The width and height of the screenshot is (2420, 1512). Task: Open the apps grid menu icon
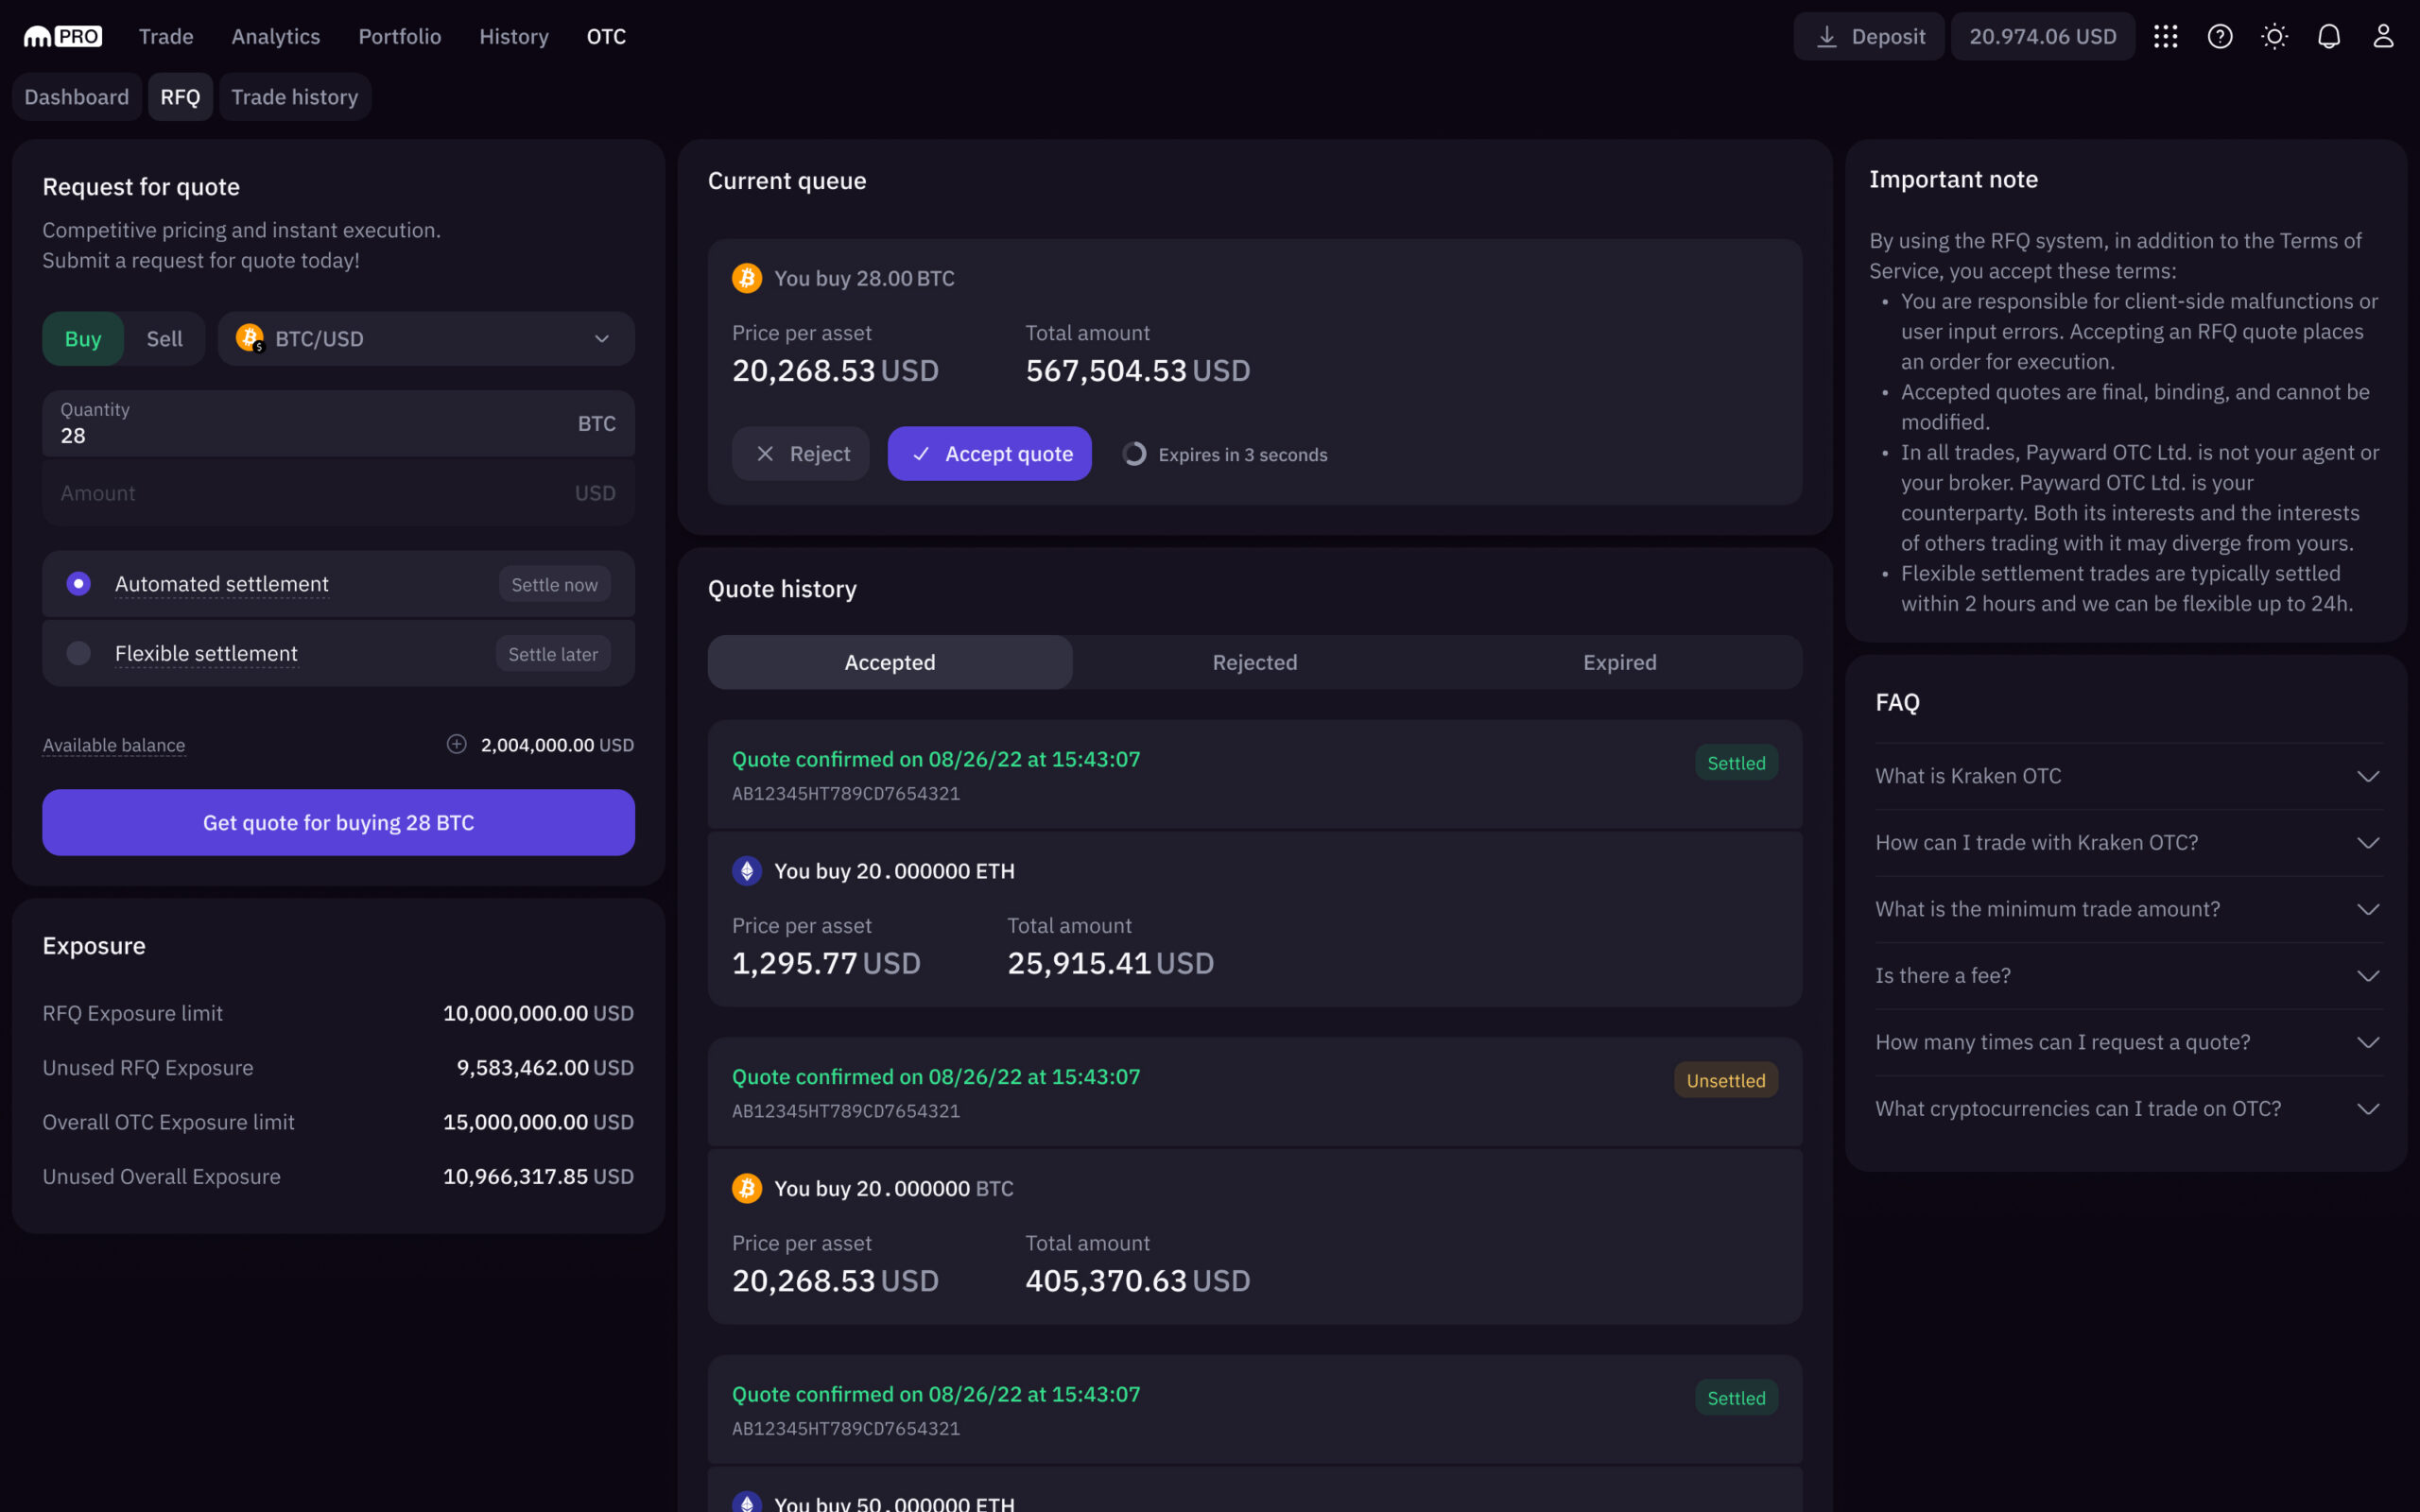tap(2165, 37)
